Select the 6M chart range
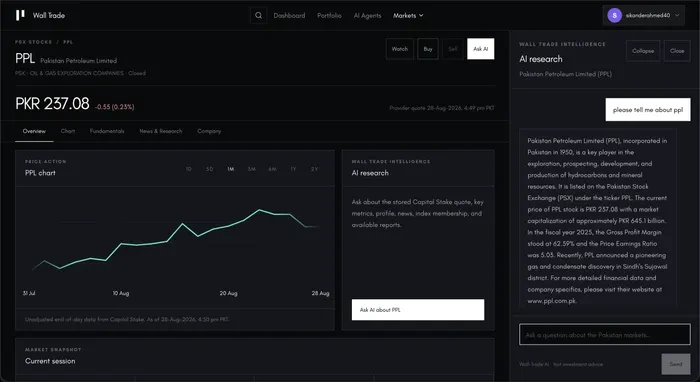 (272, 169)
